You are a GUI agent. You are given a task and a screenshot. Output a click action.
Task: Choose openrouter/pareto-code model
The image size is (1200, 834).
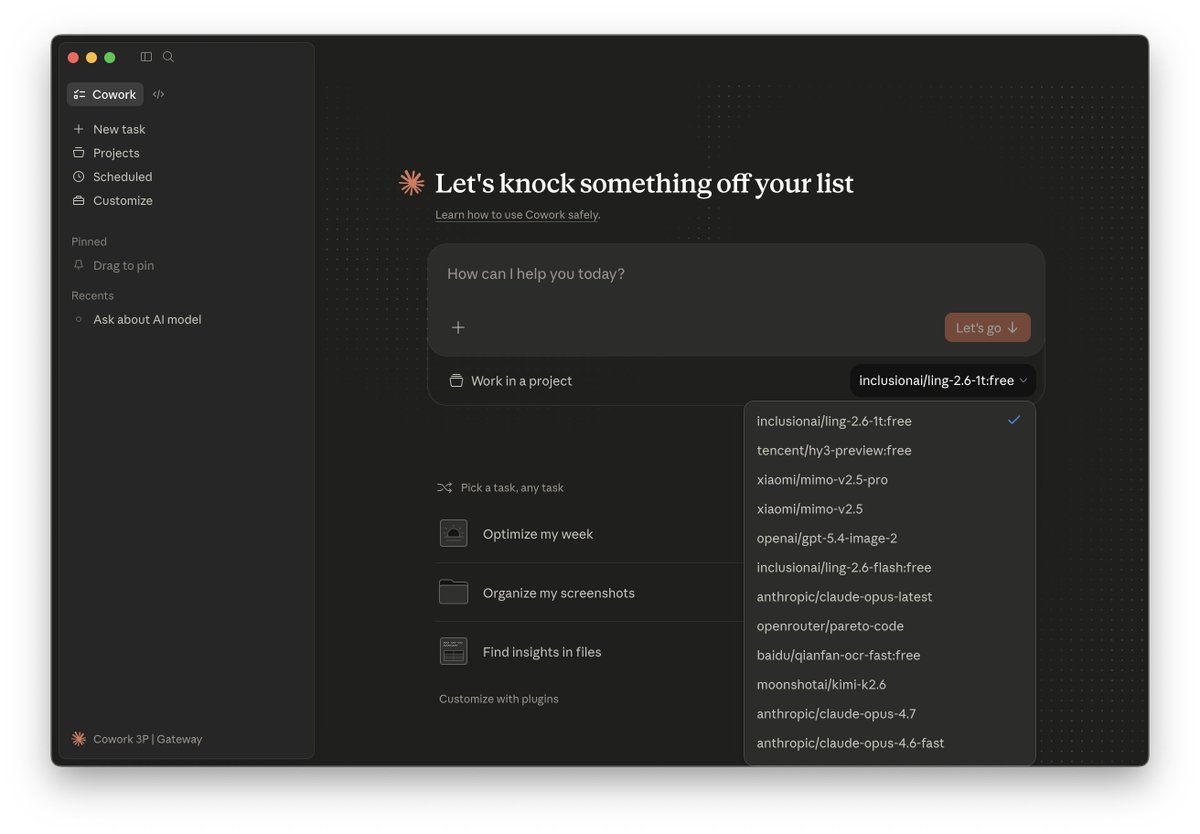889,626
